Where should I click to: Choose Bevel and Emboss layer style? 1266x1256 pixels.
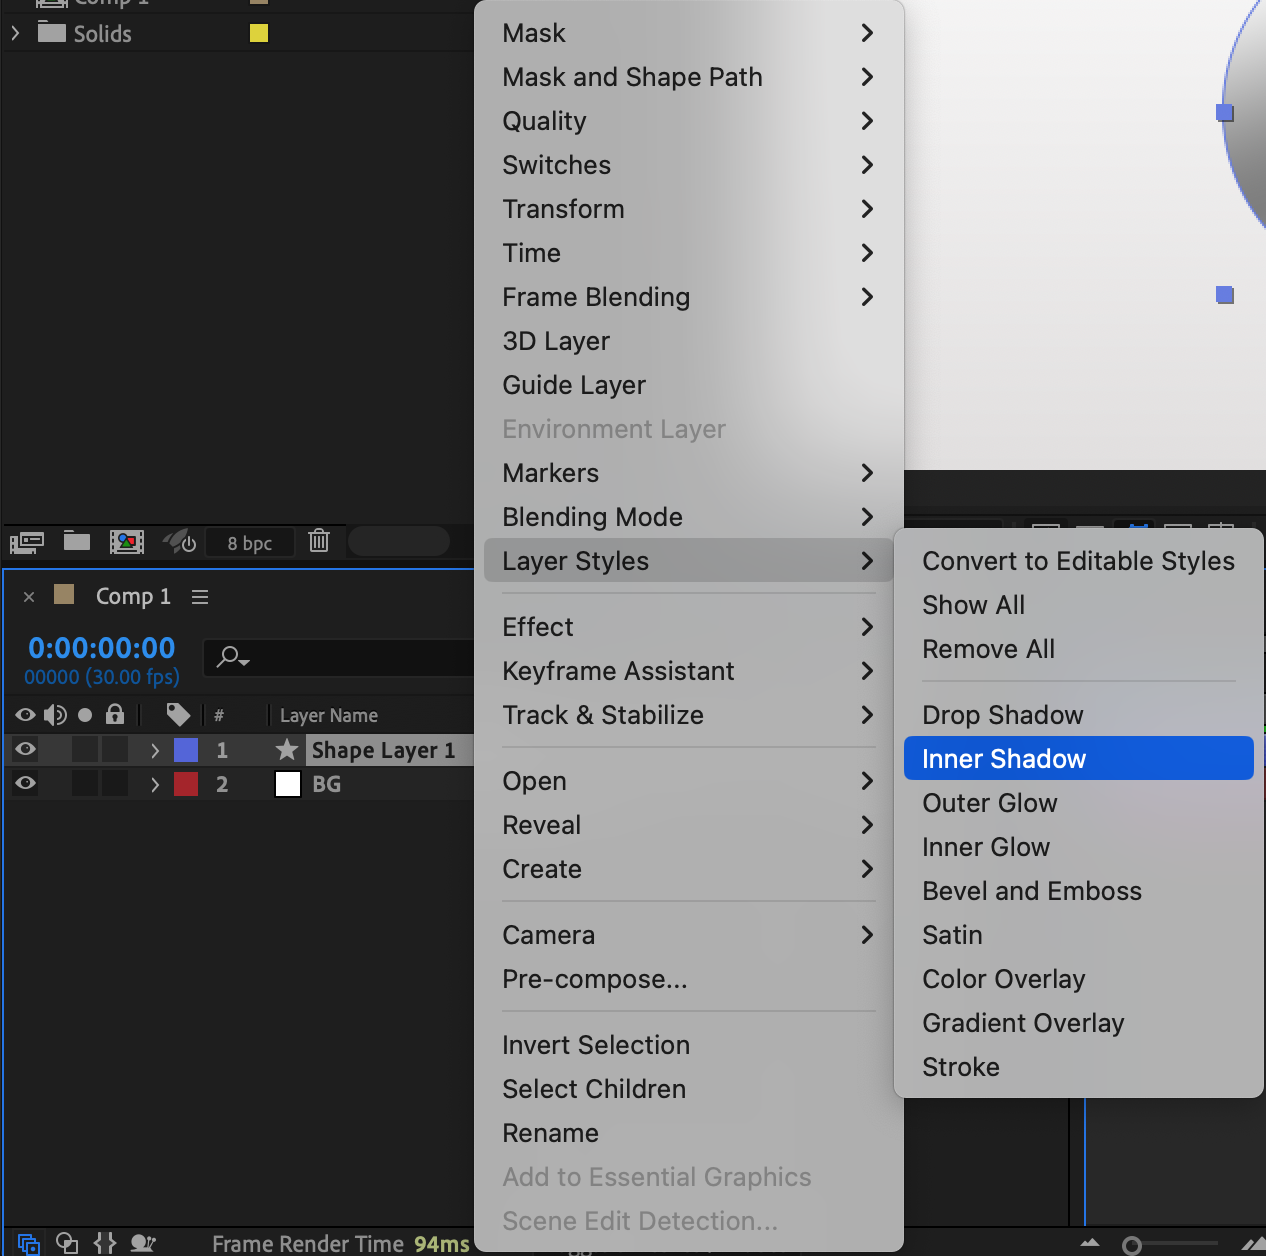pyautogui.click(x=1031, y=891)
